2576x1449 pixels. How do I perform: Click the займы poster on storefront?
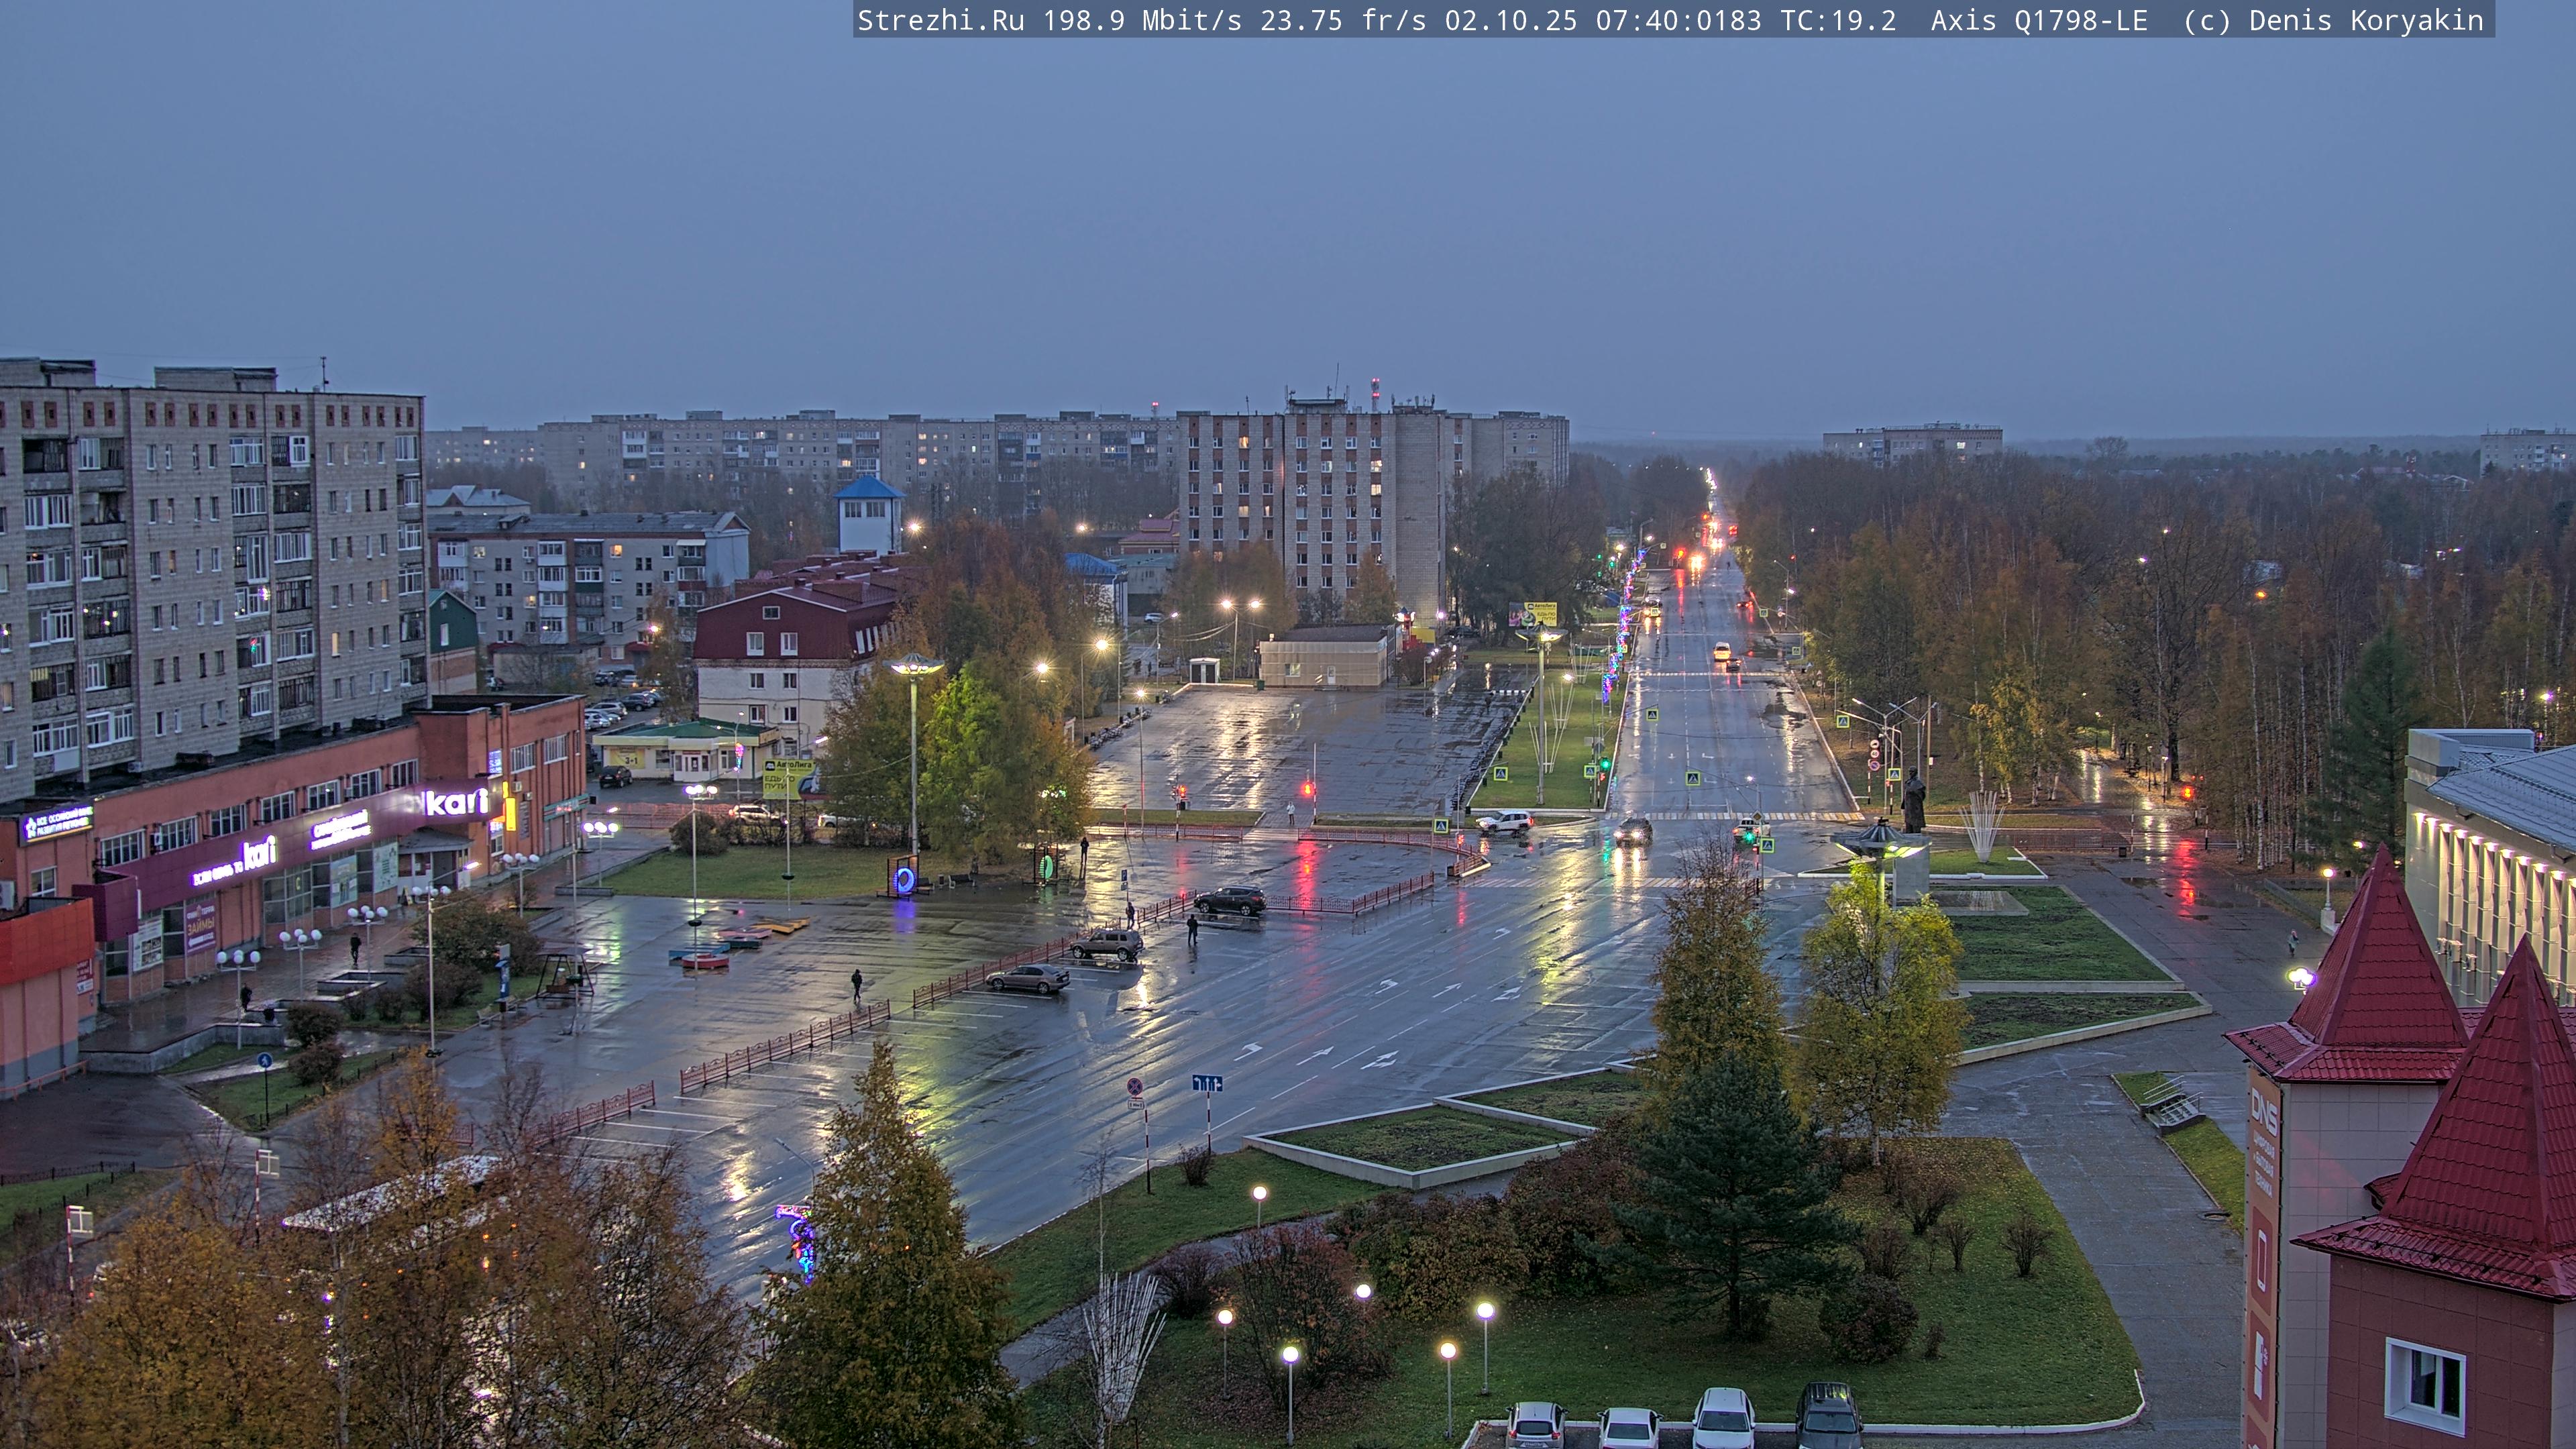click(x=200, y=927)
